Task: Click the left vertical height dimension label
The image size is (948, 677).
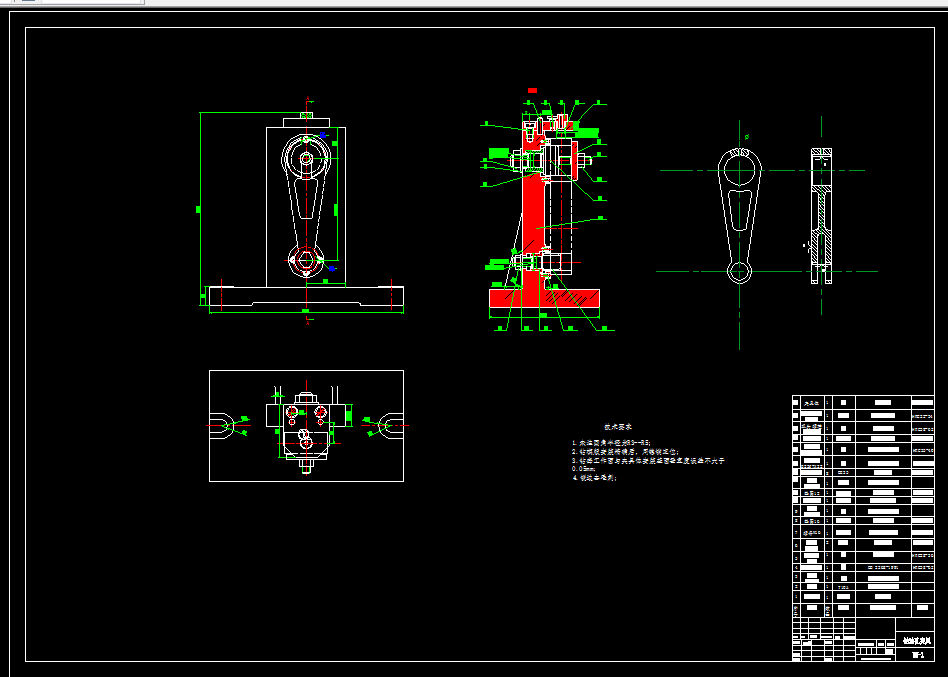Action: (x=198, y=209)
